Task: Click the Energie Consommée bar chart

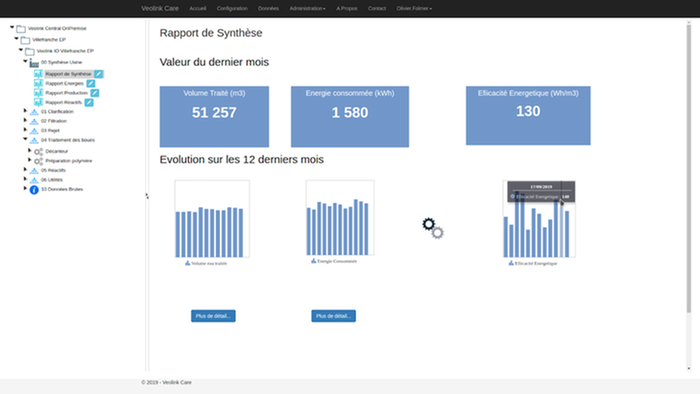Action: tap(340, 218)
